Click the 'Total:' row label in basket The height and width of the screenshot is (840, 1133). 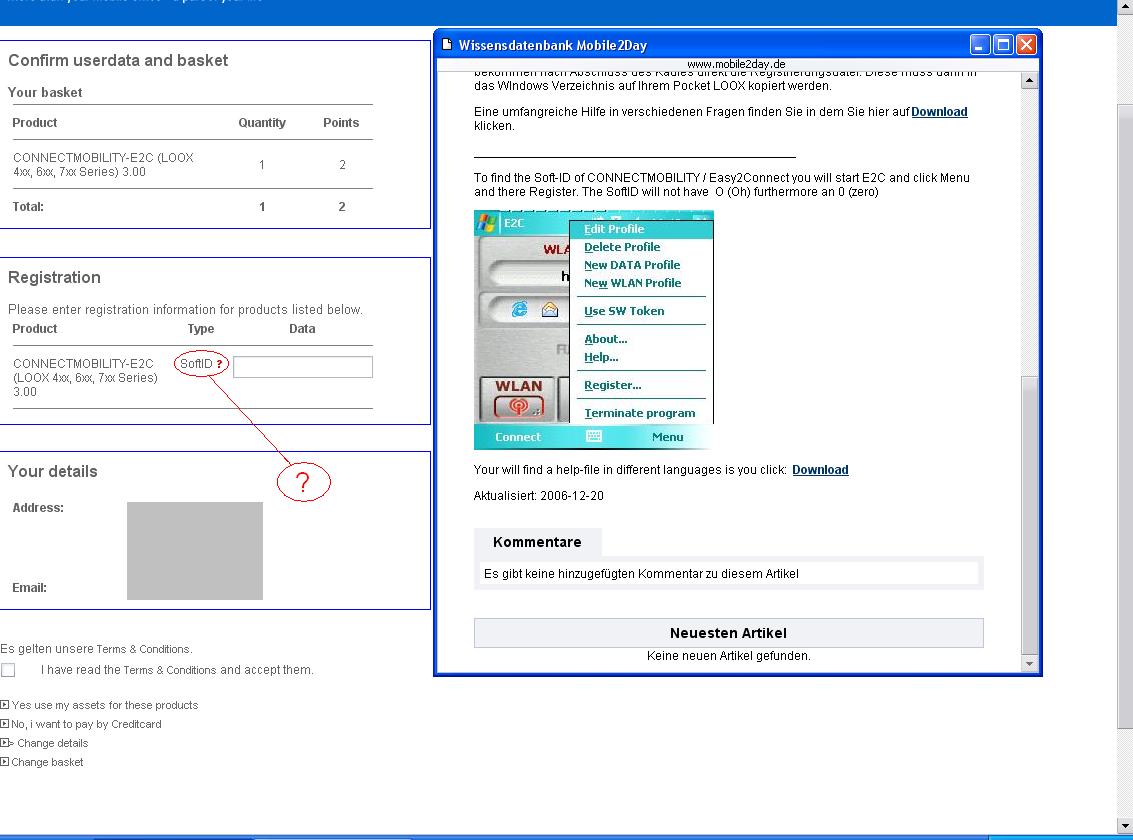(x=28, y=207)
